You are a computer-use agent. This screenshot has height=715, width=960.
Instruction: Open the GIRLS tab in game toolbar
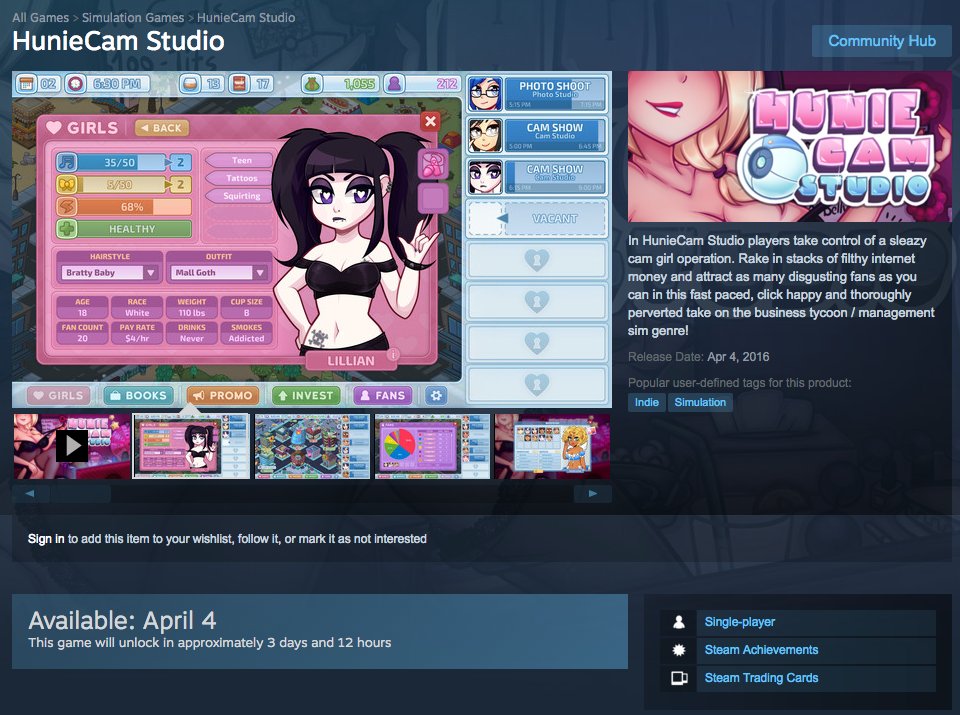click(x=58, y=395)
